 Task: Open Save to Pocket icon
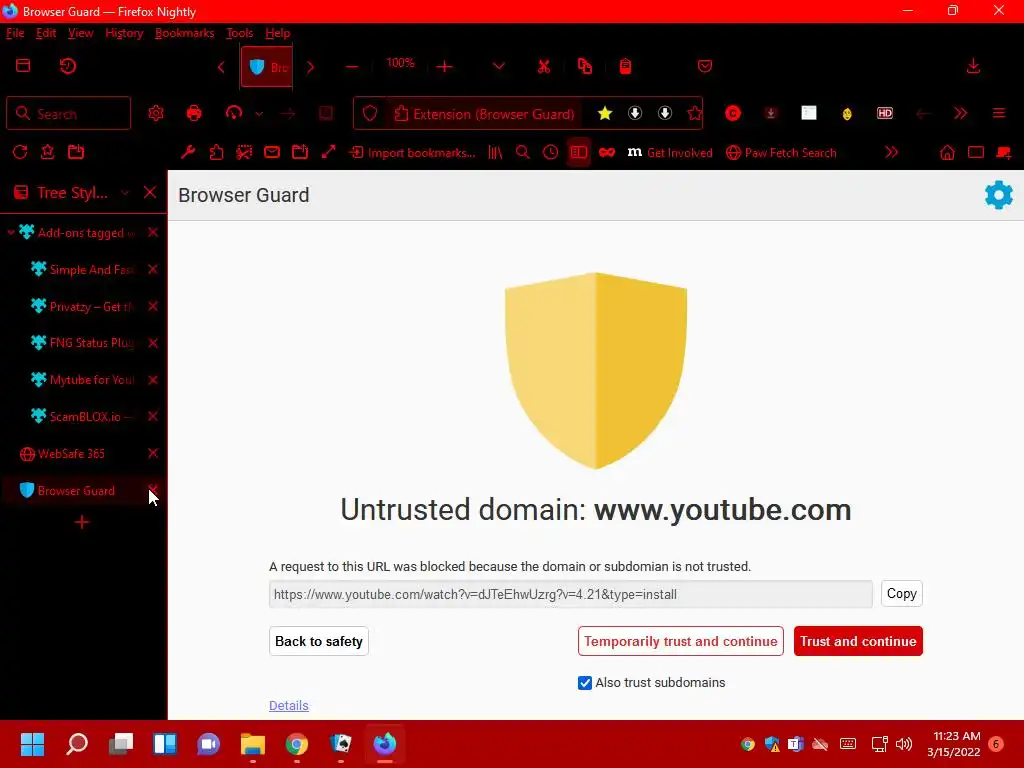pos(705,66)
